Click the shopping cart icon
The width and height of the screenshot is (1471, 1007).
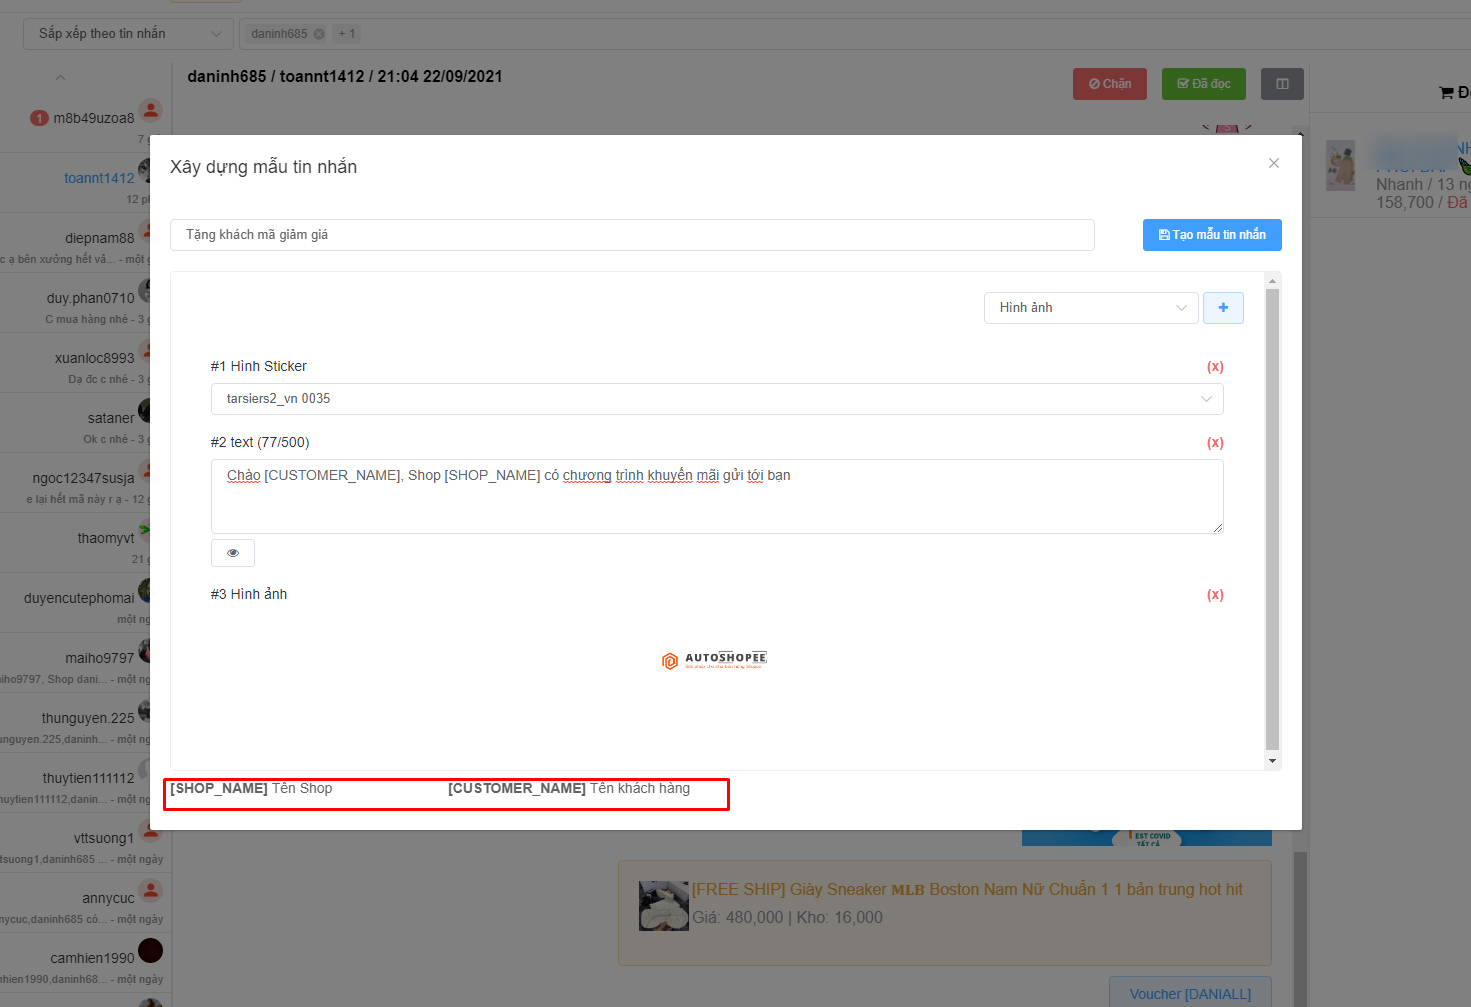(1446, 93)
